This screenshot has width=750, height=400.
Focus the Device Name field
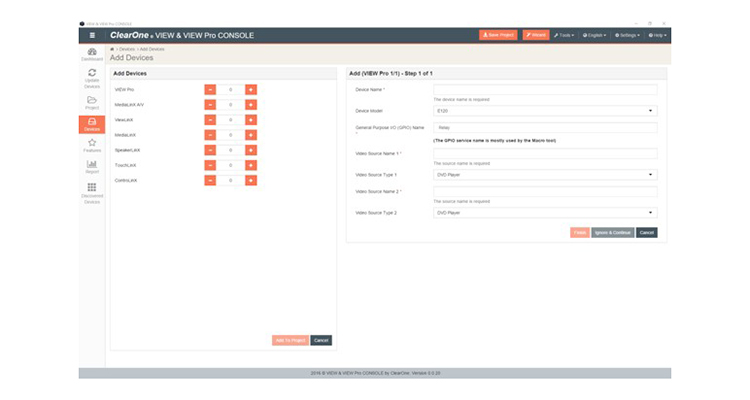click(545, 89)
